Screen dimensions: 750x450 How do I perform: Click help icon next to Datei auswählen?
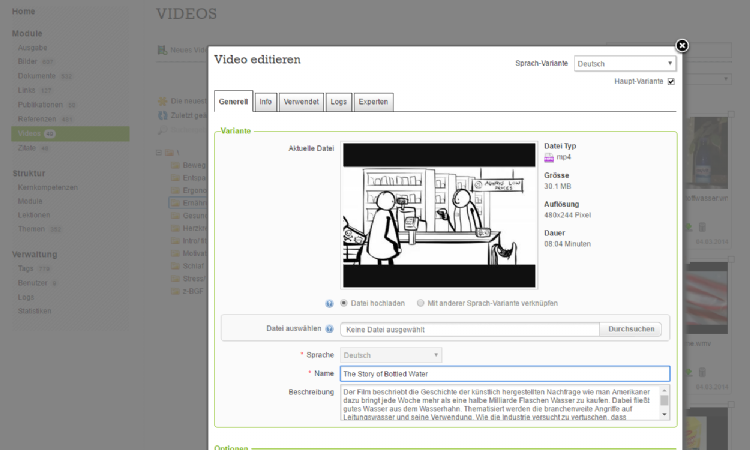pos(329,328)
